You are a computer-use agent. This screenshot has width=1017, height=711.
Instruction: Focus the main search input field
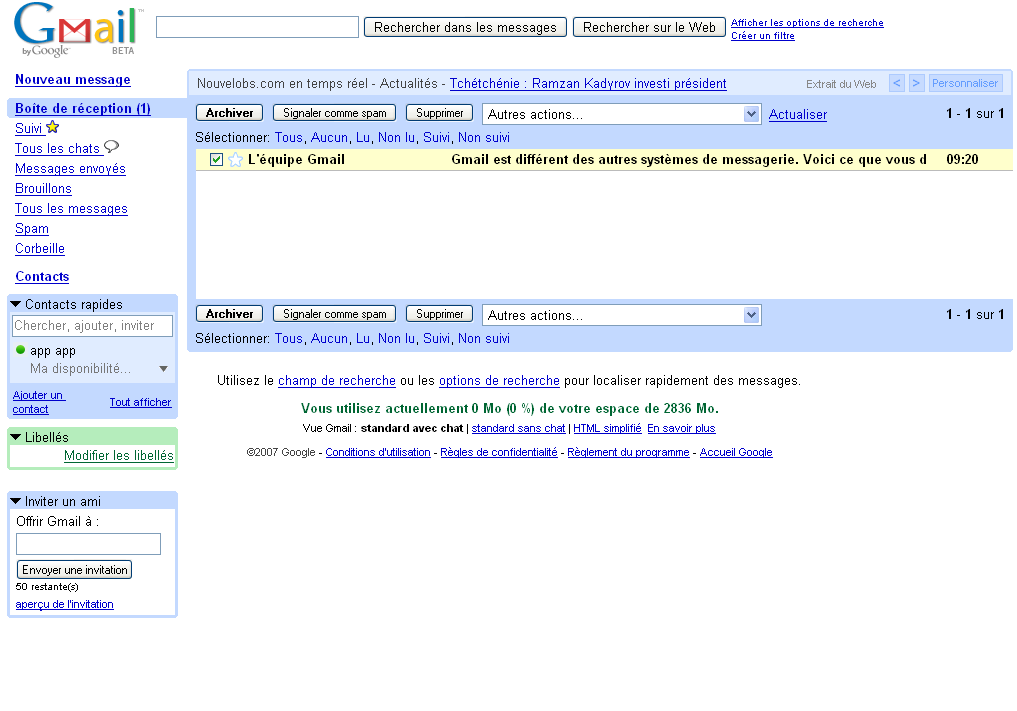257,27
